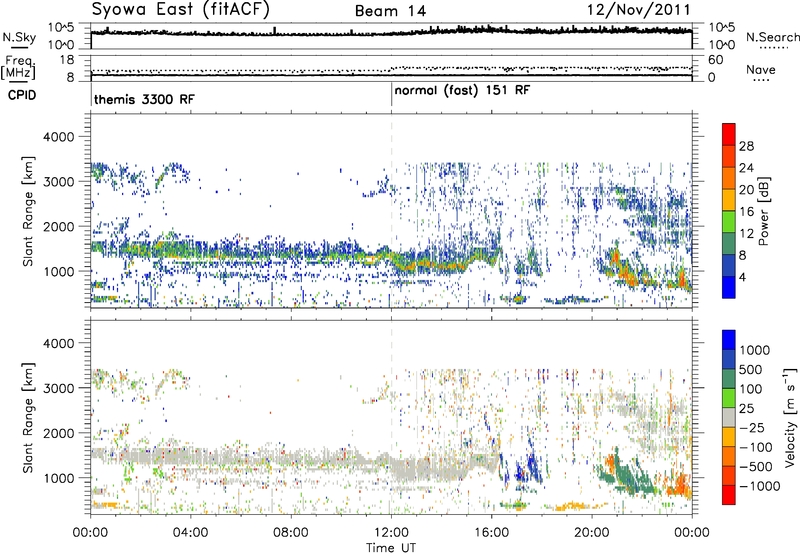This screenshot has height=554, width=800.
Task: Click the dark blue 500-1000 Velocity colorbar segment
Action: tap(729, 359)
